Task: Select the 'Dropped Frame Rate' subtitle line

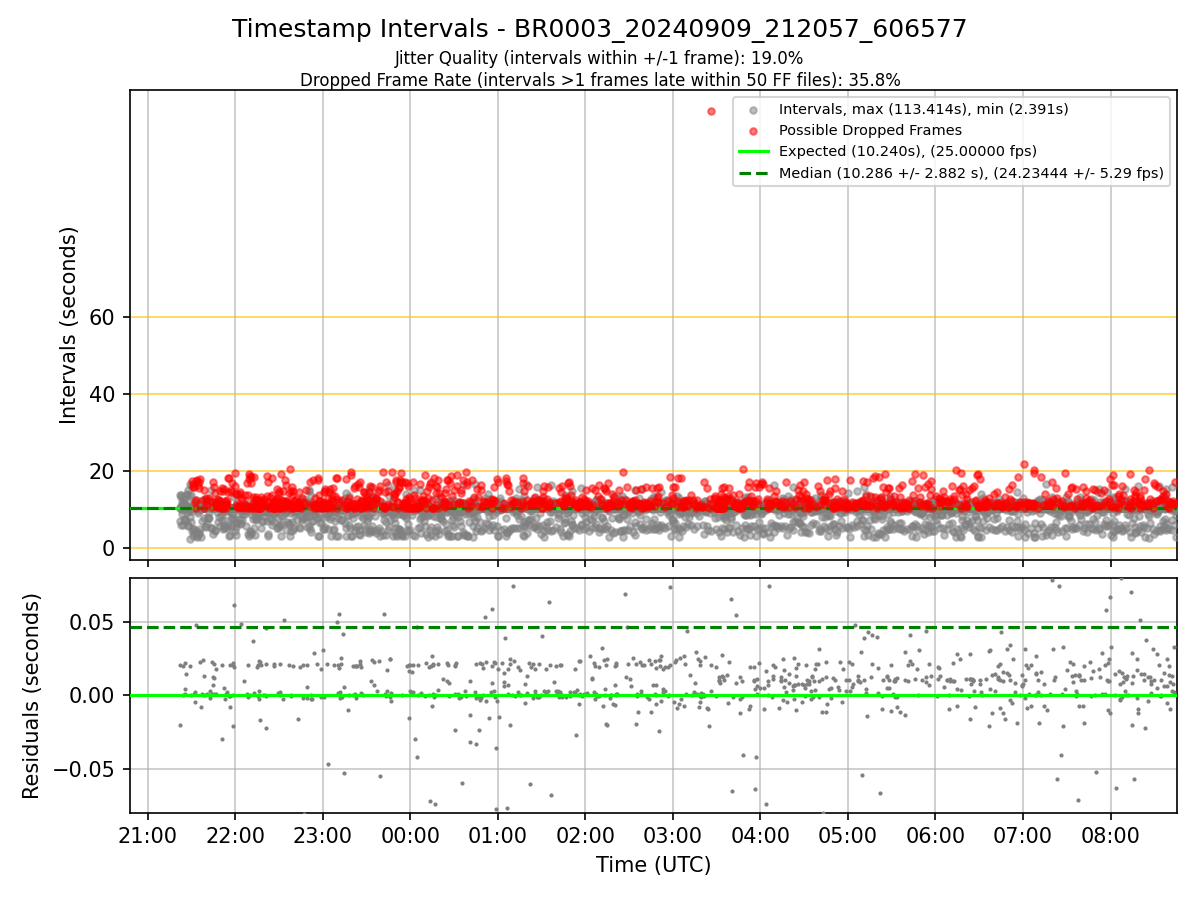Action: (600, 80)
